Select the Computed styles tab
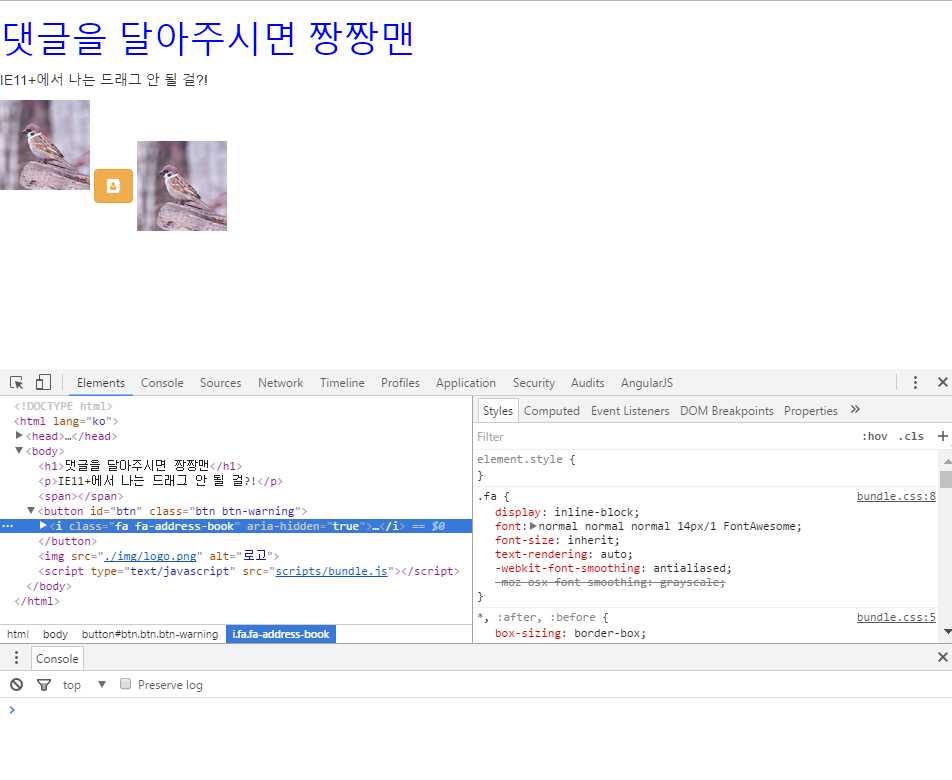 [x=552, y=411]
